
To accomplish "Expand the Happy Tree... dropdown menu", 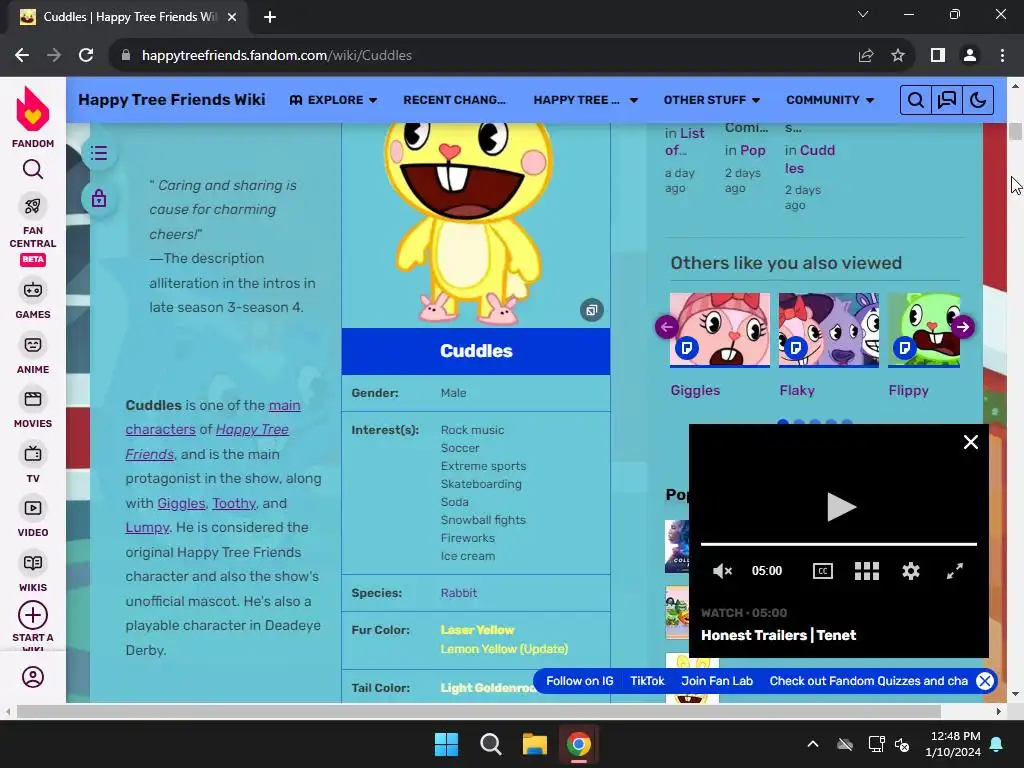I will tap(585, 100).
